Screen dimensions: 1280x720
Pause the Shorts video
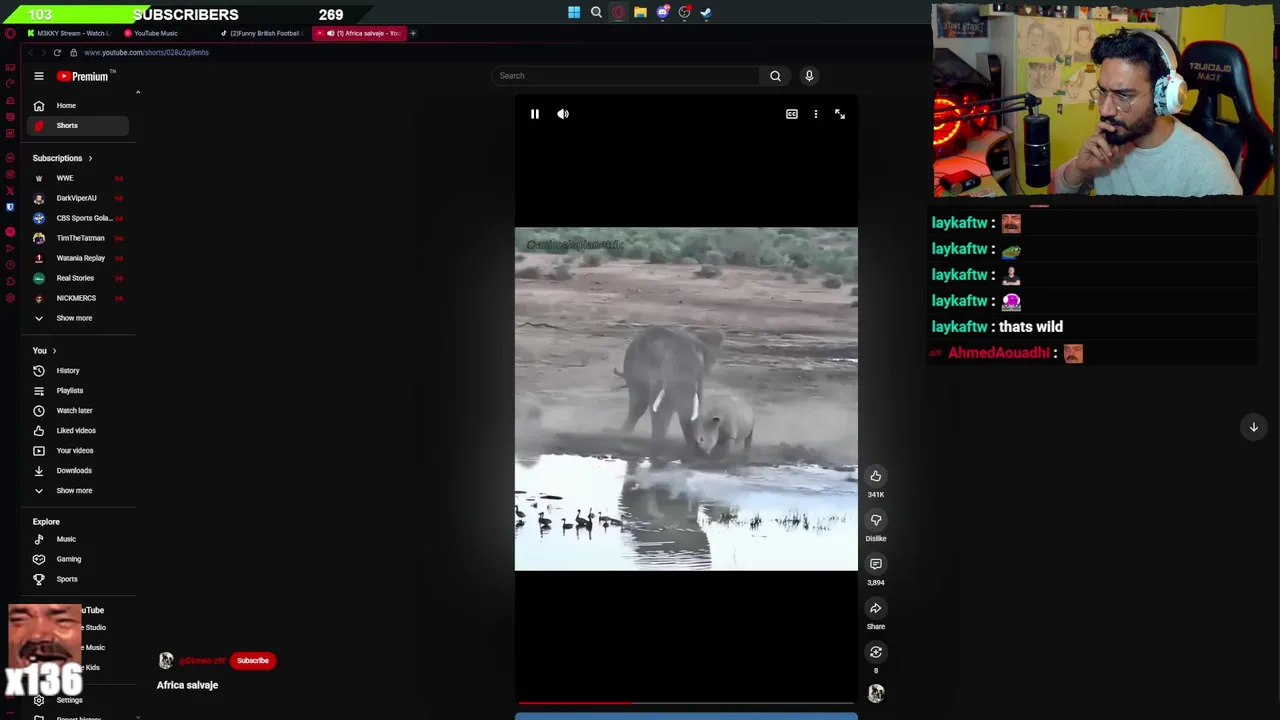[x=535, y=114]
